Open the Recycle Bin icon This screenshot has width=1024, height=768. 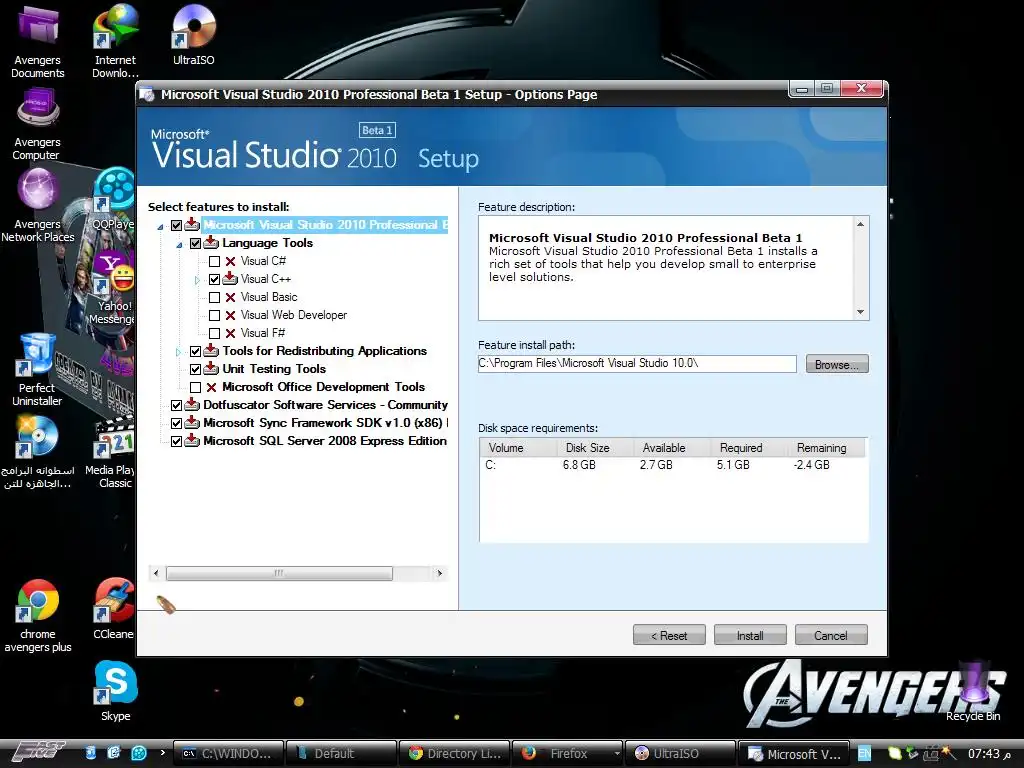tap(973, 692)
